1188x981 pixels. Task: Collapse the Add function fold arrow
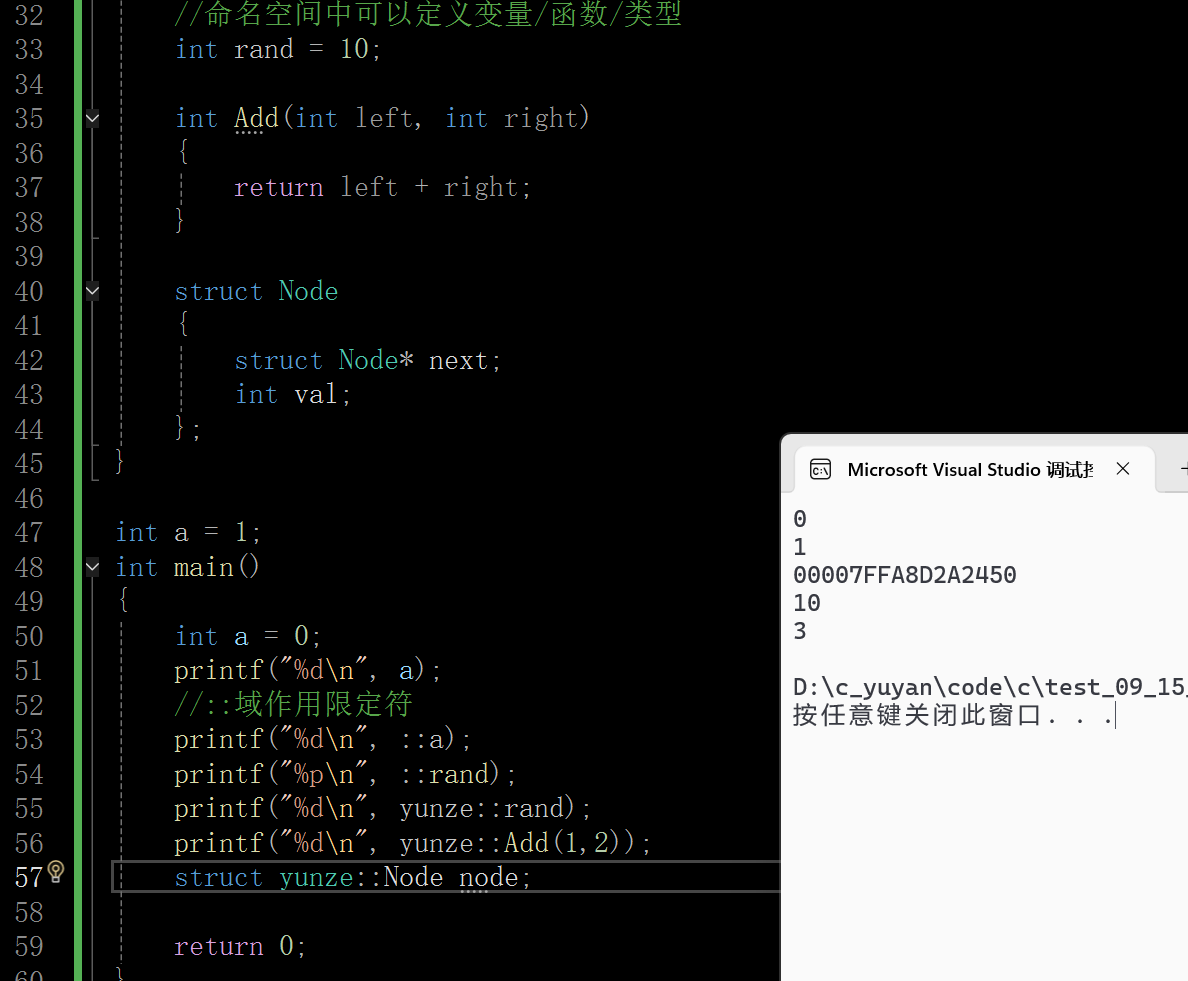click(92, 118)
